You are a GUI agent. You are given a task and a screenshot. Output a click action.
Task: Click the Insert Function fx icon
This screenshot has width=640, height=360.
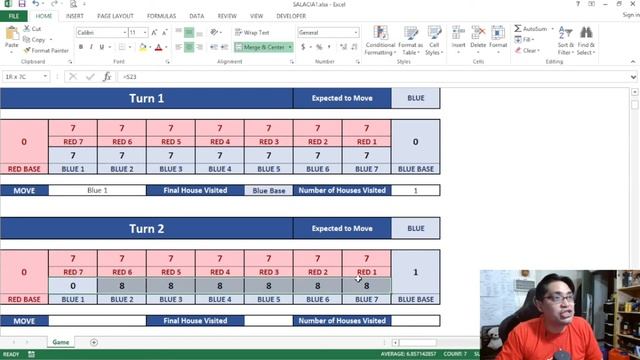107,76
